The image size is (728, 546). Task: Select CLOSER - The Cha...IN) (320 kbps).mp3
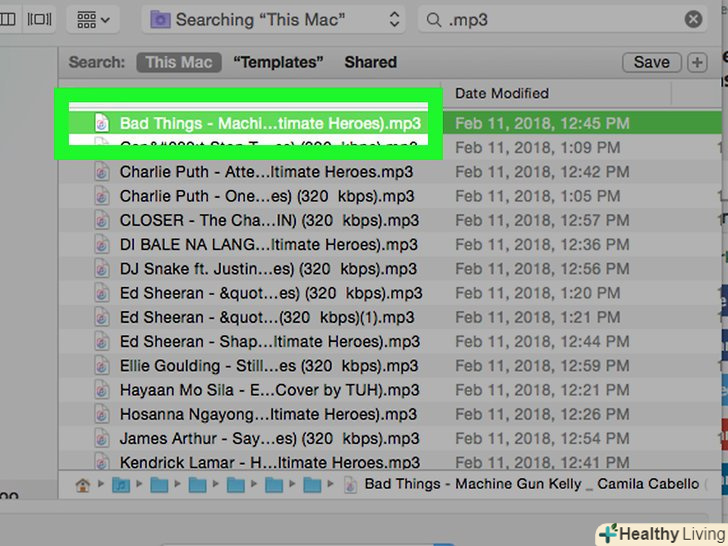[x=269, y=221]
